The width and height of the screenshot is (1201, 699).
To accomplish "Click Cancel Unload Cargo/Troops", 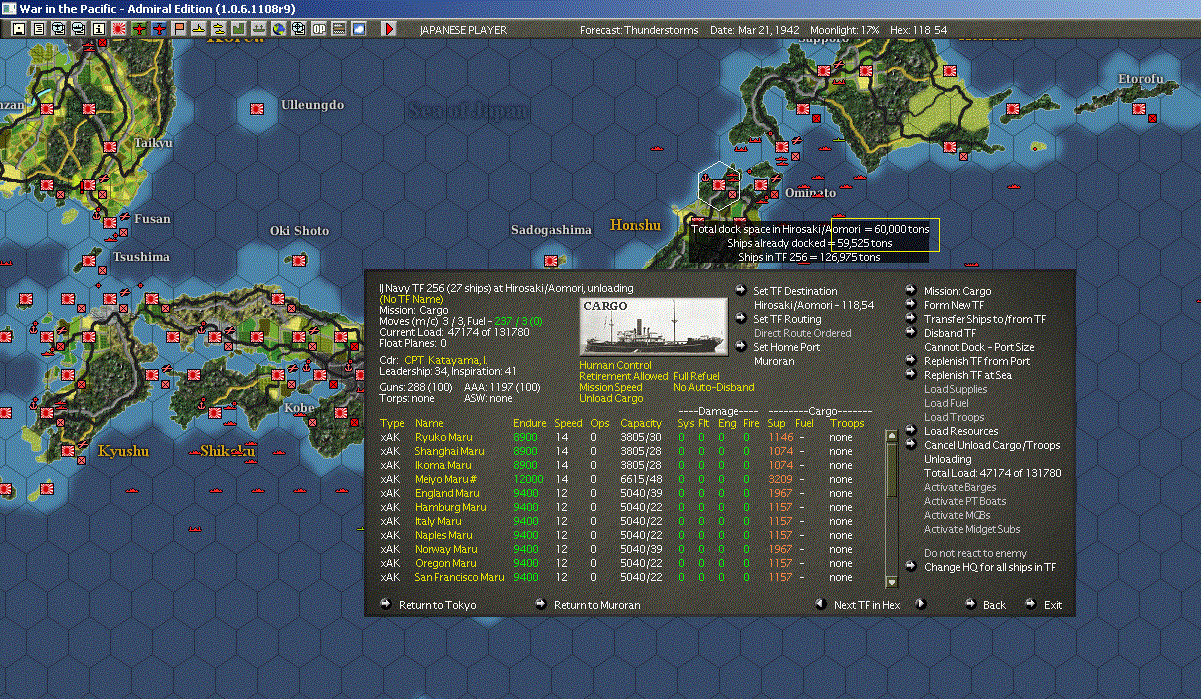I will pos(992,445).
